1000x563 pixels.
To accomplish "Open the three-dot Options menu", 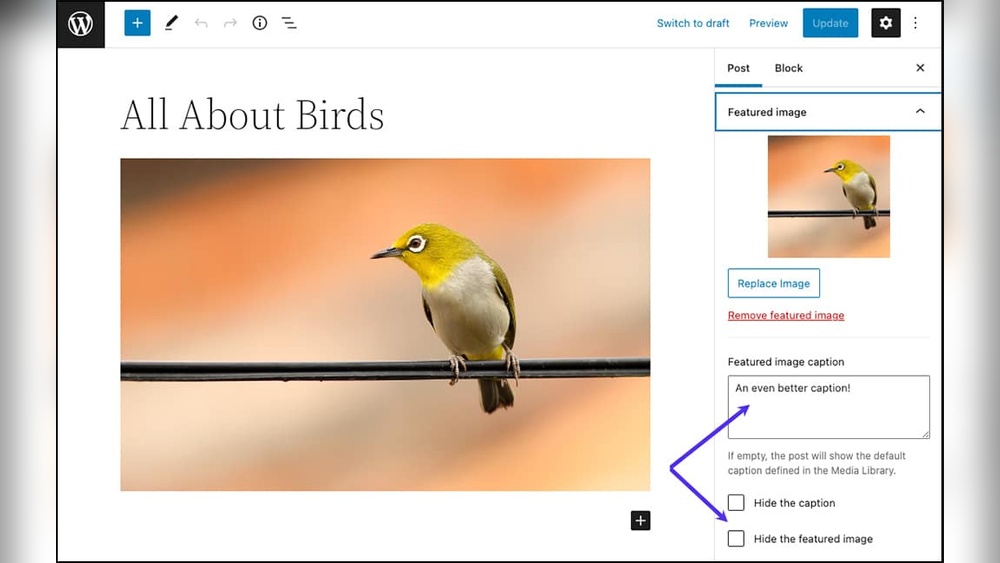I will point(915,23).
